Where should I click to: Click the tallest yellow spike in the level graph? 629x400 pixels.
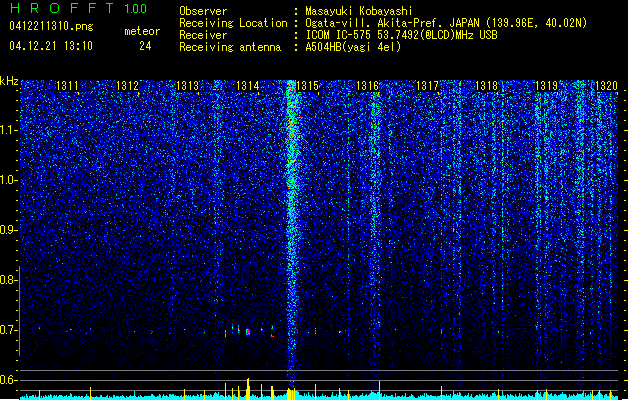point(248,388)
